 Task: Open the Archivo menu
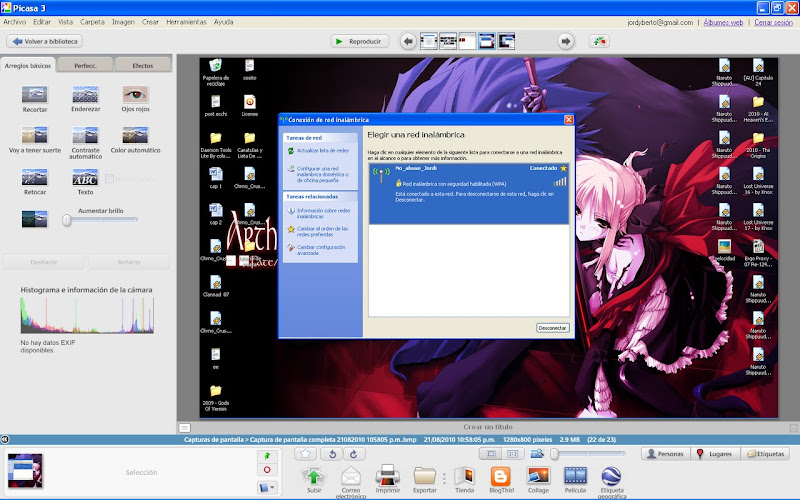[x=15, y=22]
